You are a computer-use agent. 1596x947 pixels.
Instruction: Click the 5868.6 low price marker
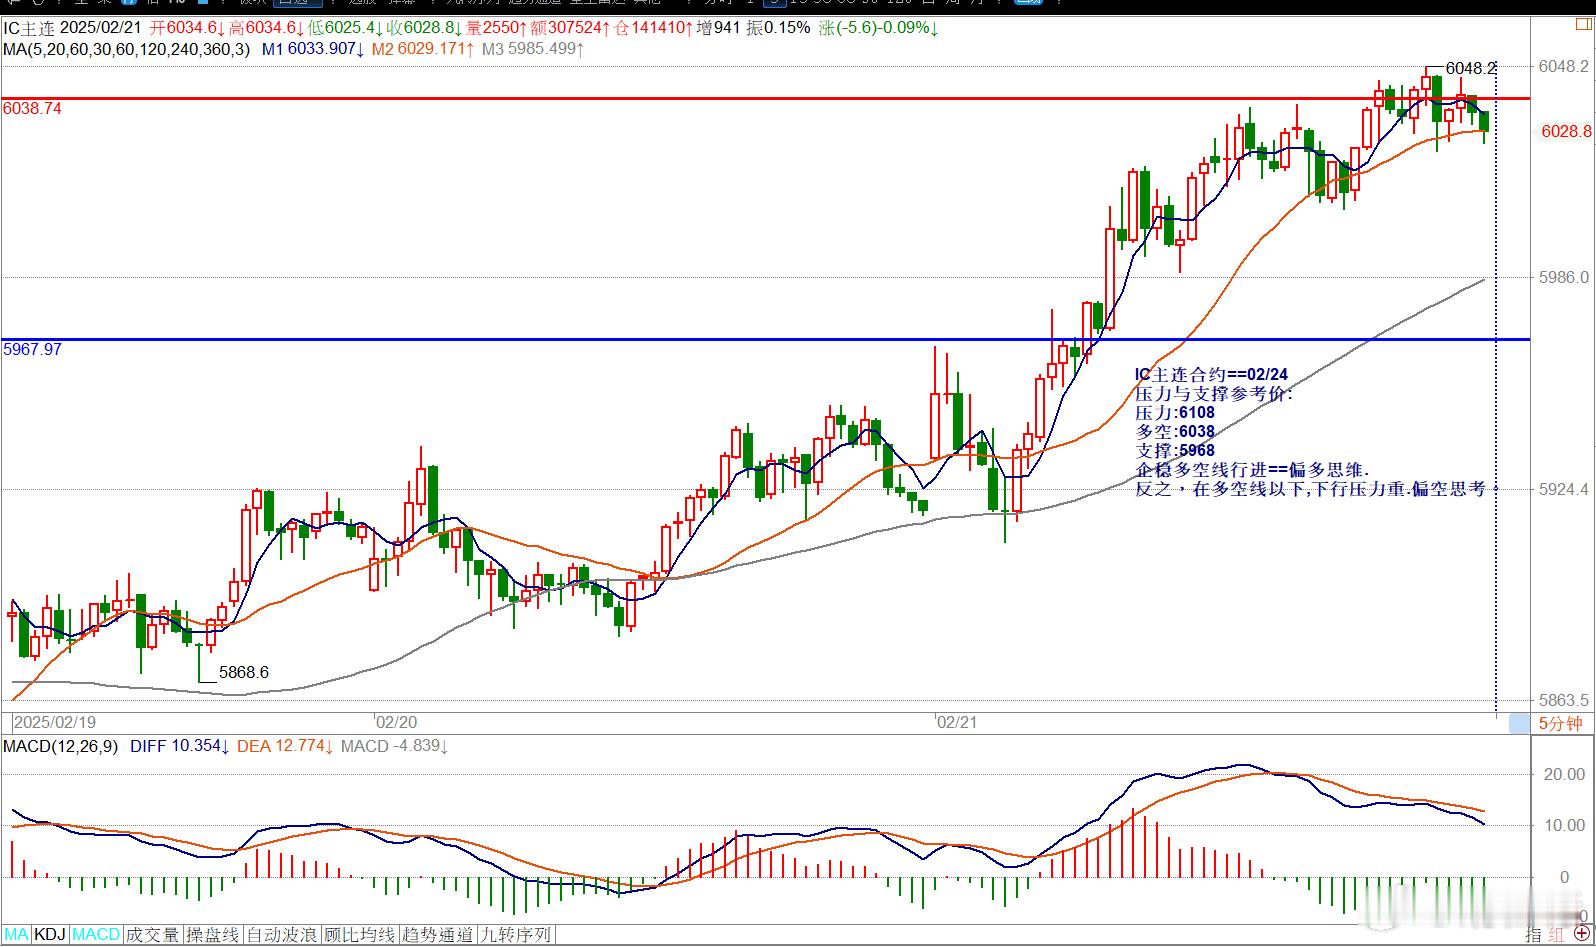(244, 672)
